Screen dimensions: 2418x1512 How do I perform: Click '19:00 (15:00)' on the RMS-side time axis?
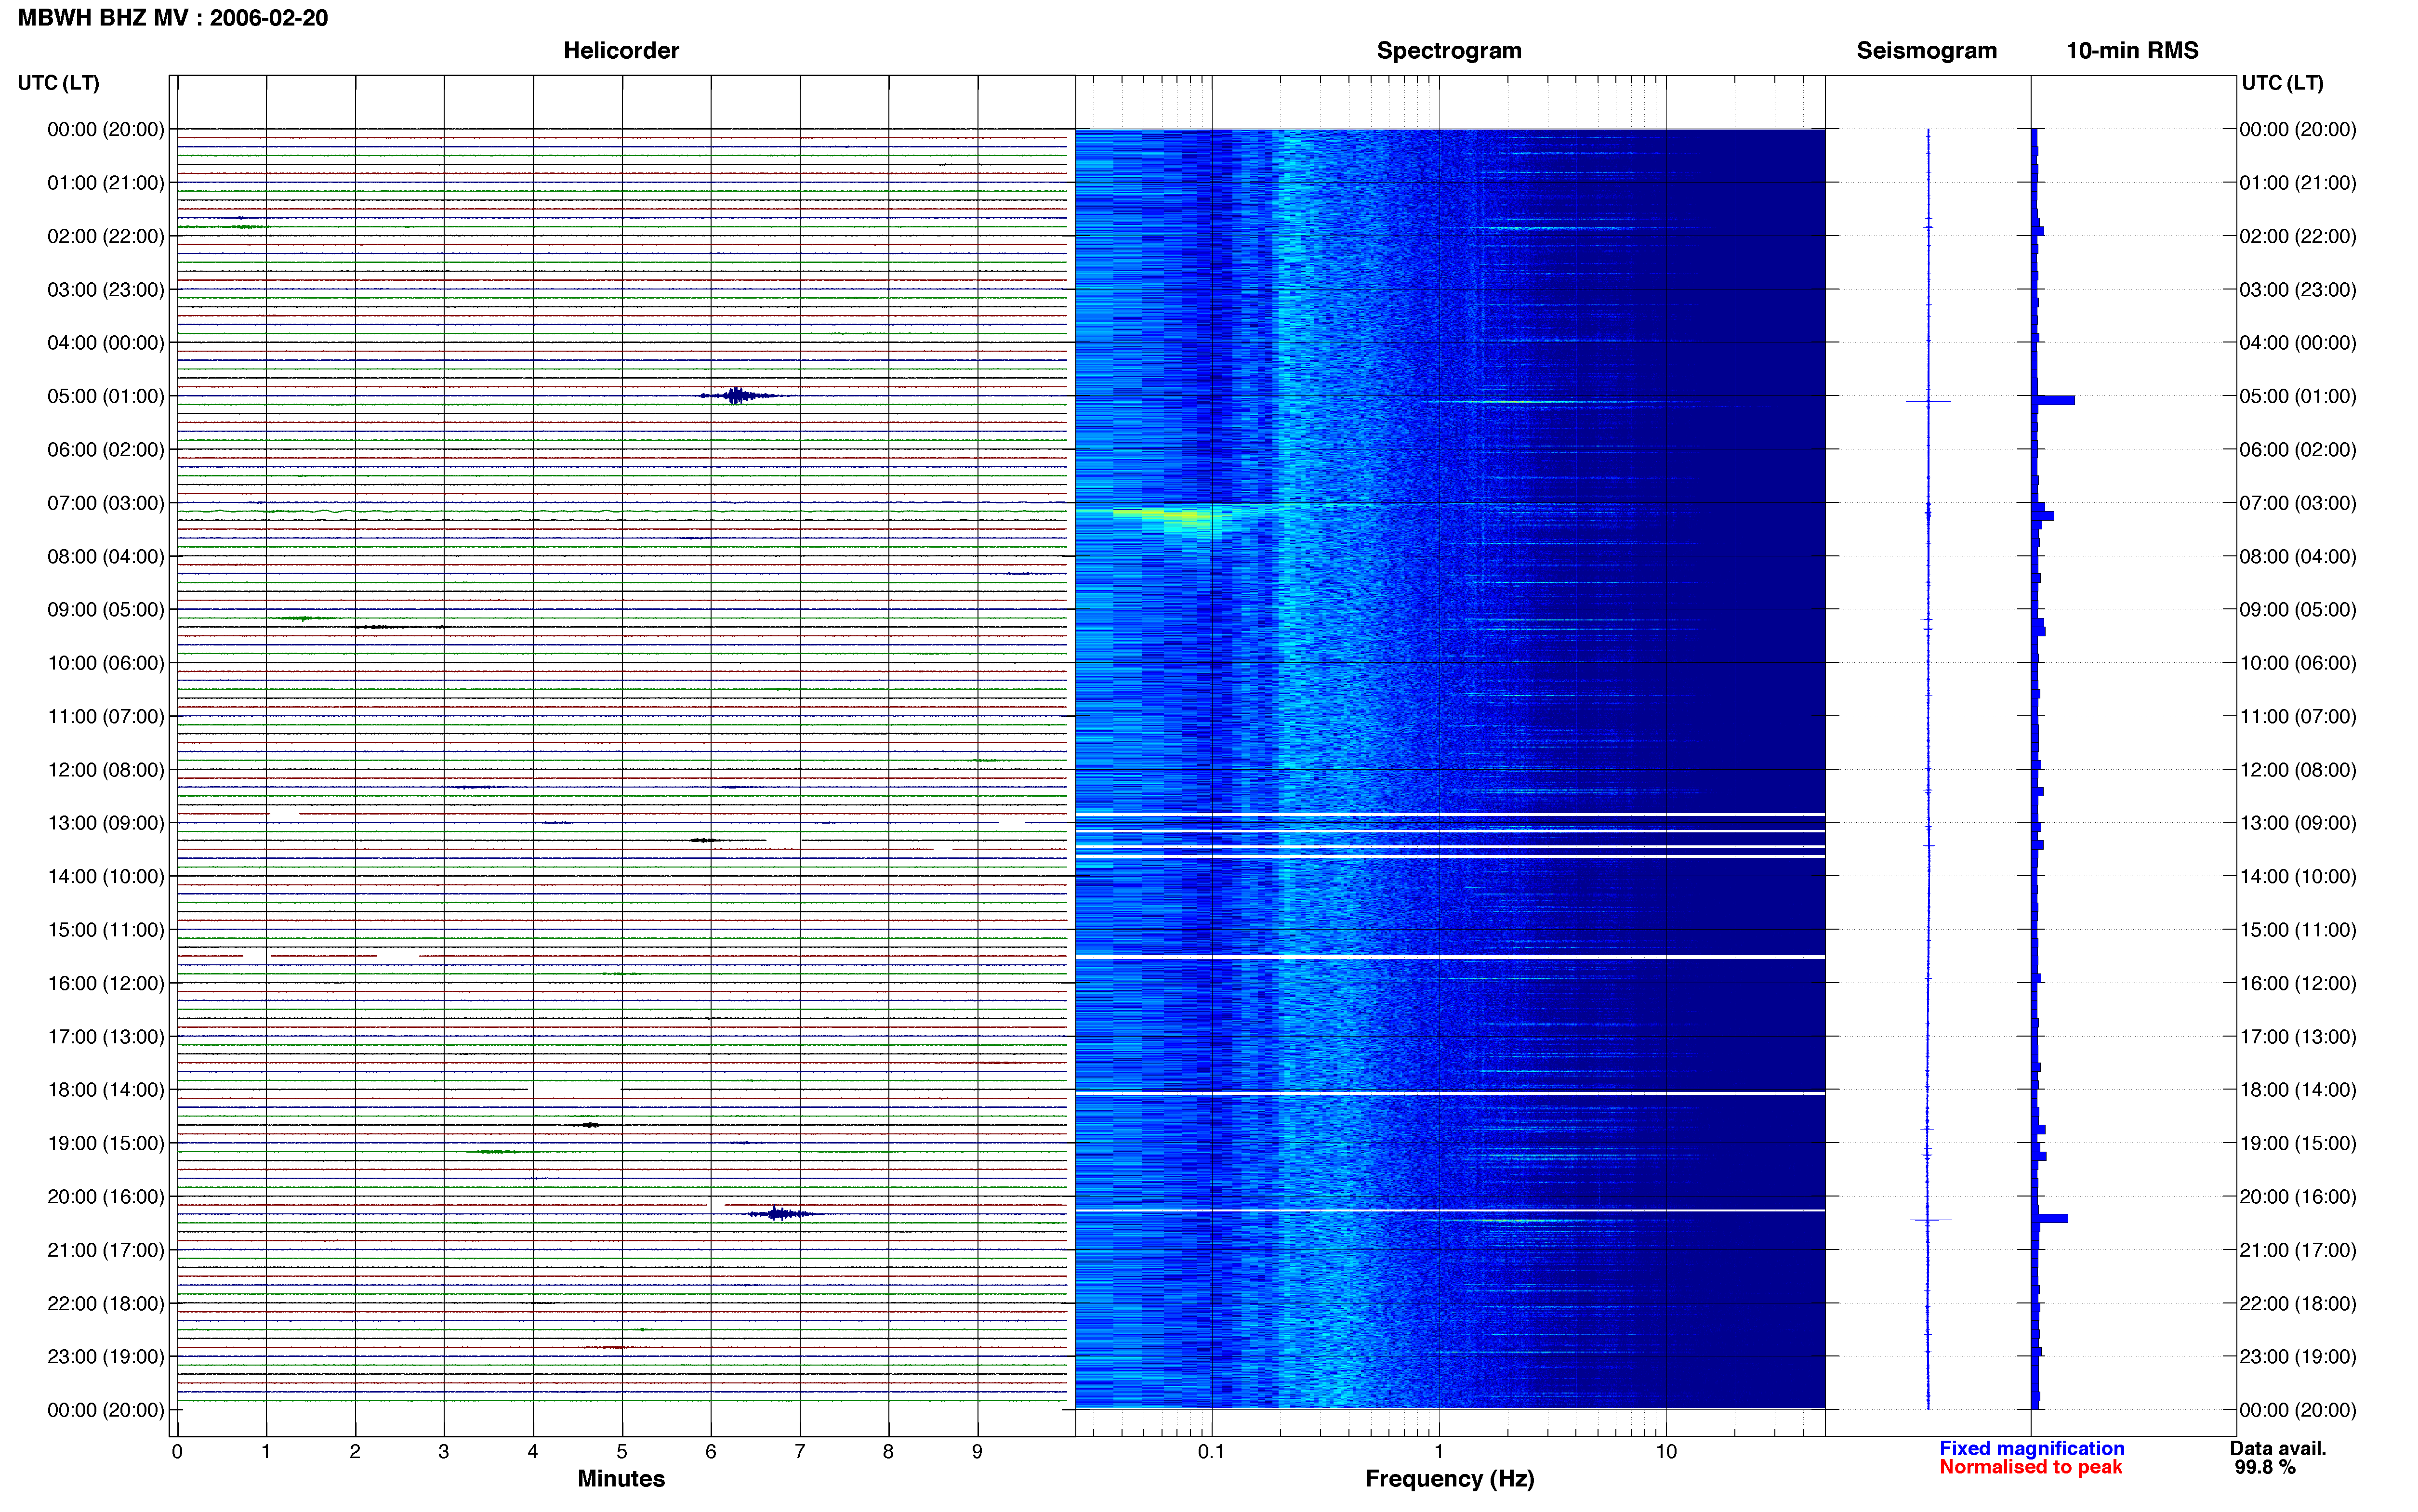coord(2298,1143)
